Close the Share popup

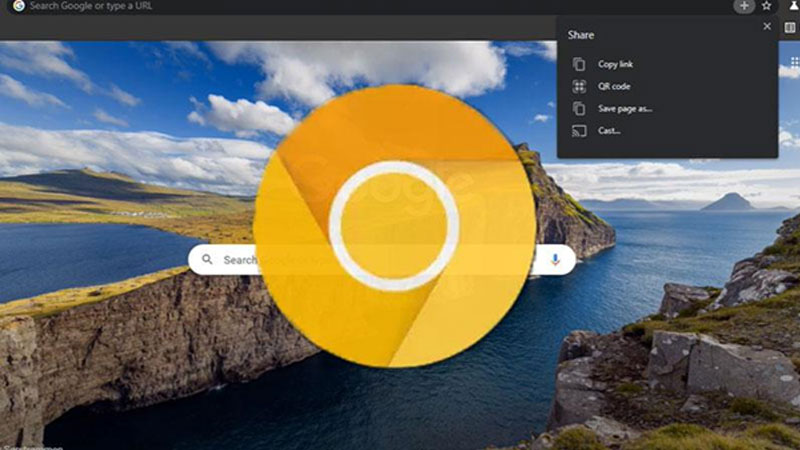pos(767,26)
